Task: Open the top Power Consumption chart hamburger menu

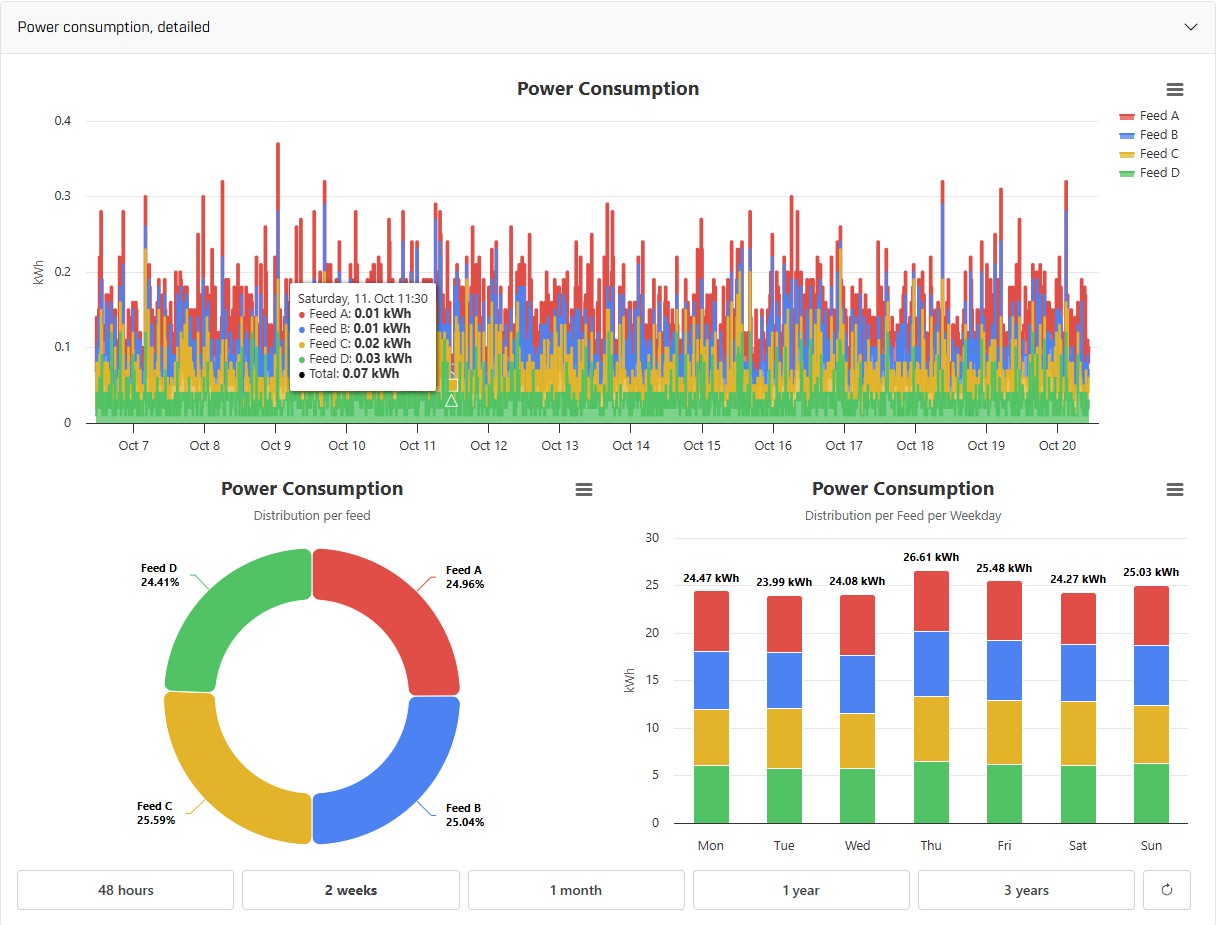Action: tap(1175, 90)
